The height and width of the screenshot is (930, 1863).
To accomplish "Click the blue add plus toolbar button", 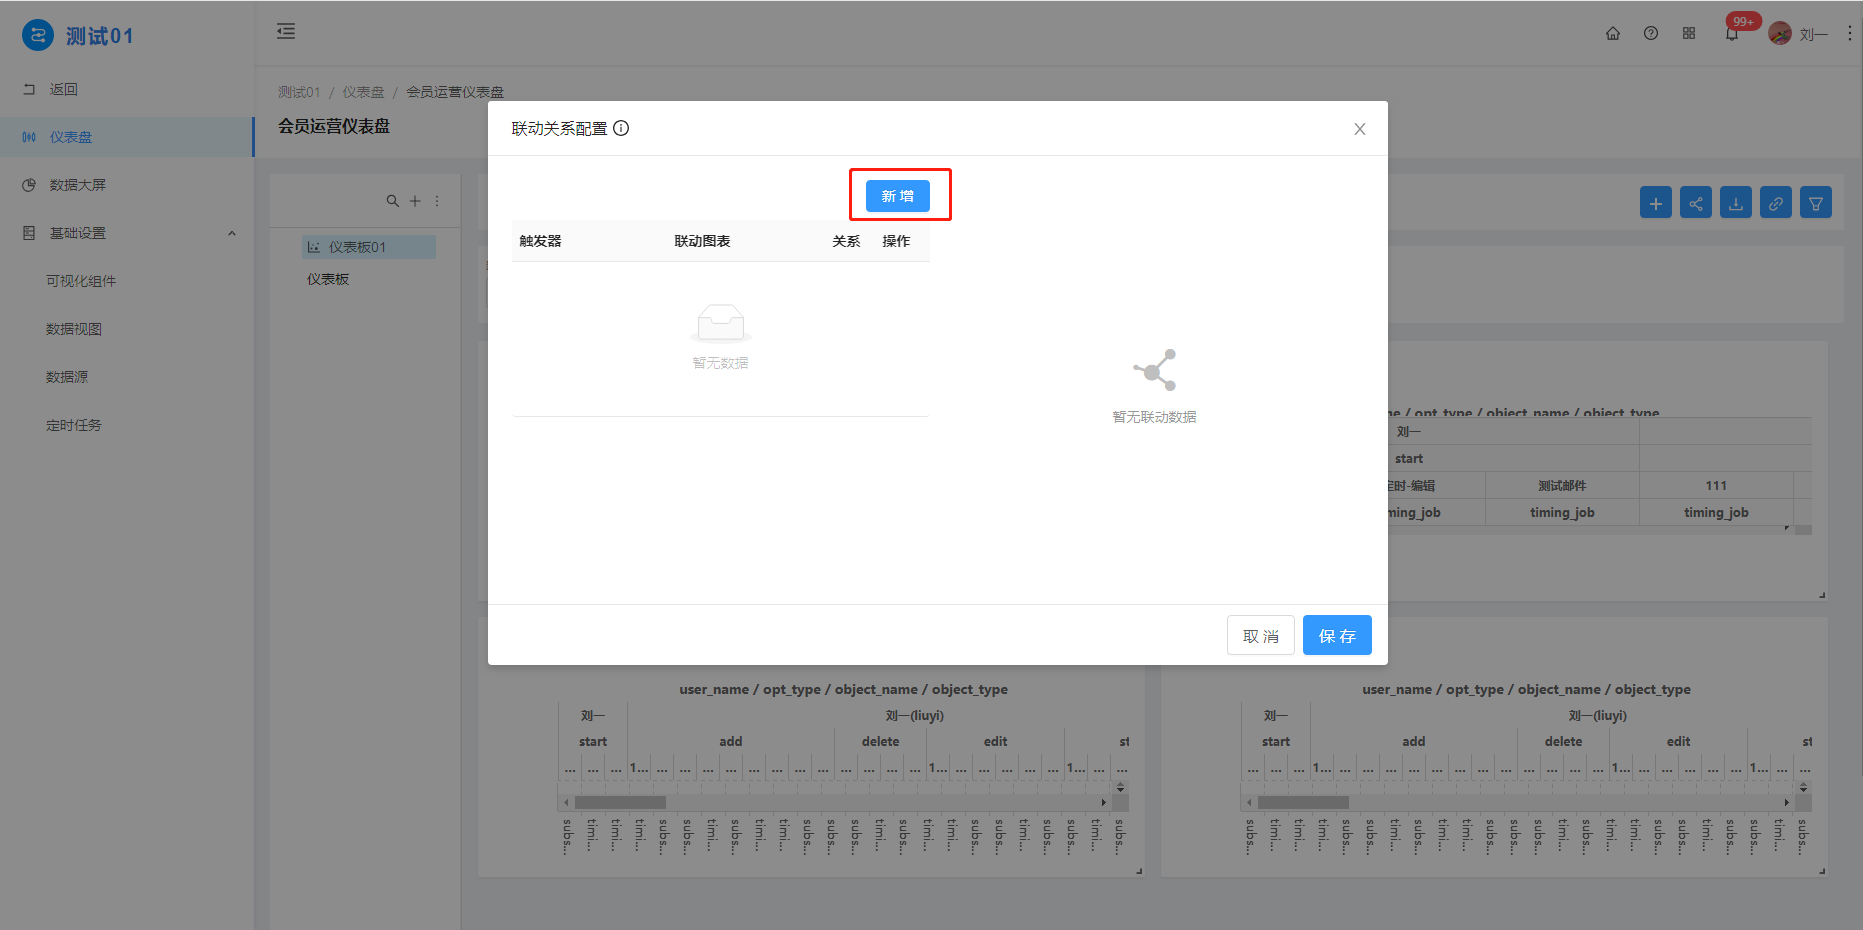I will pos(1656,203).
